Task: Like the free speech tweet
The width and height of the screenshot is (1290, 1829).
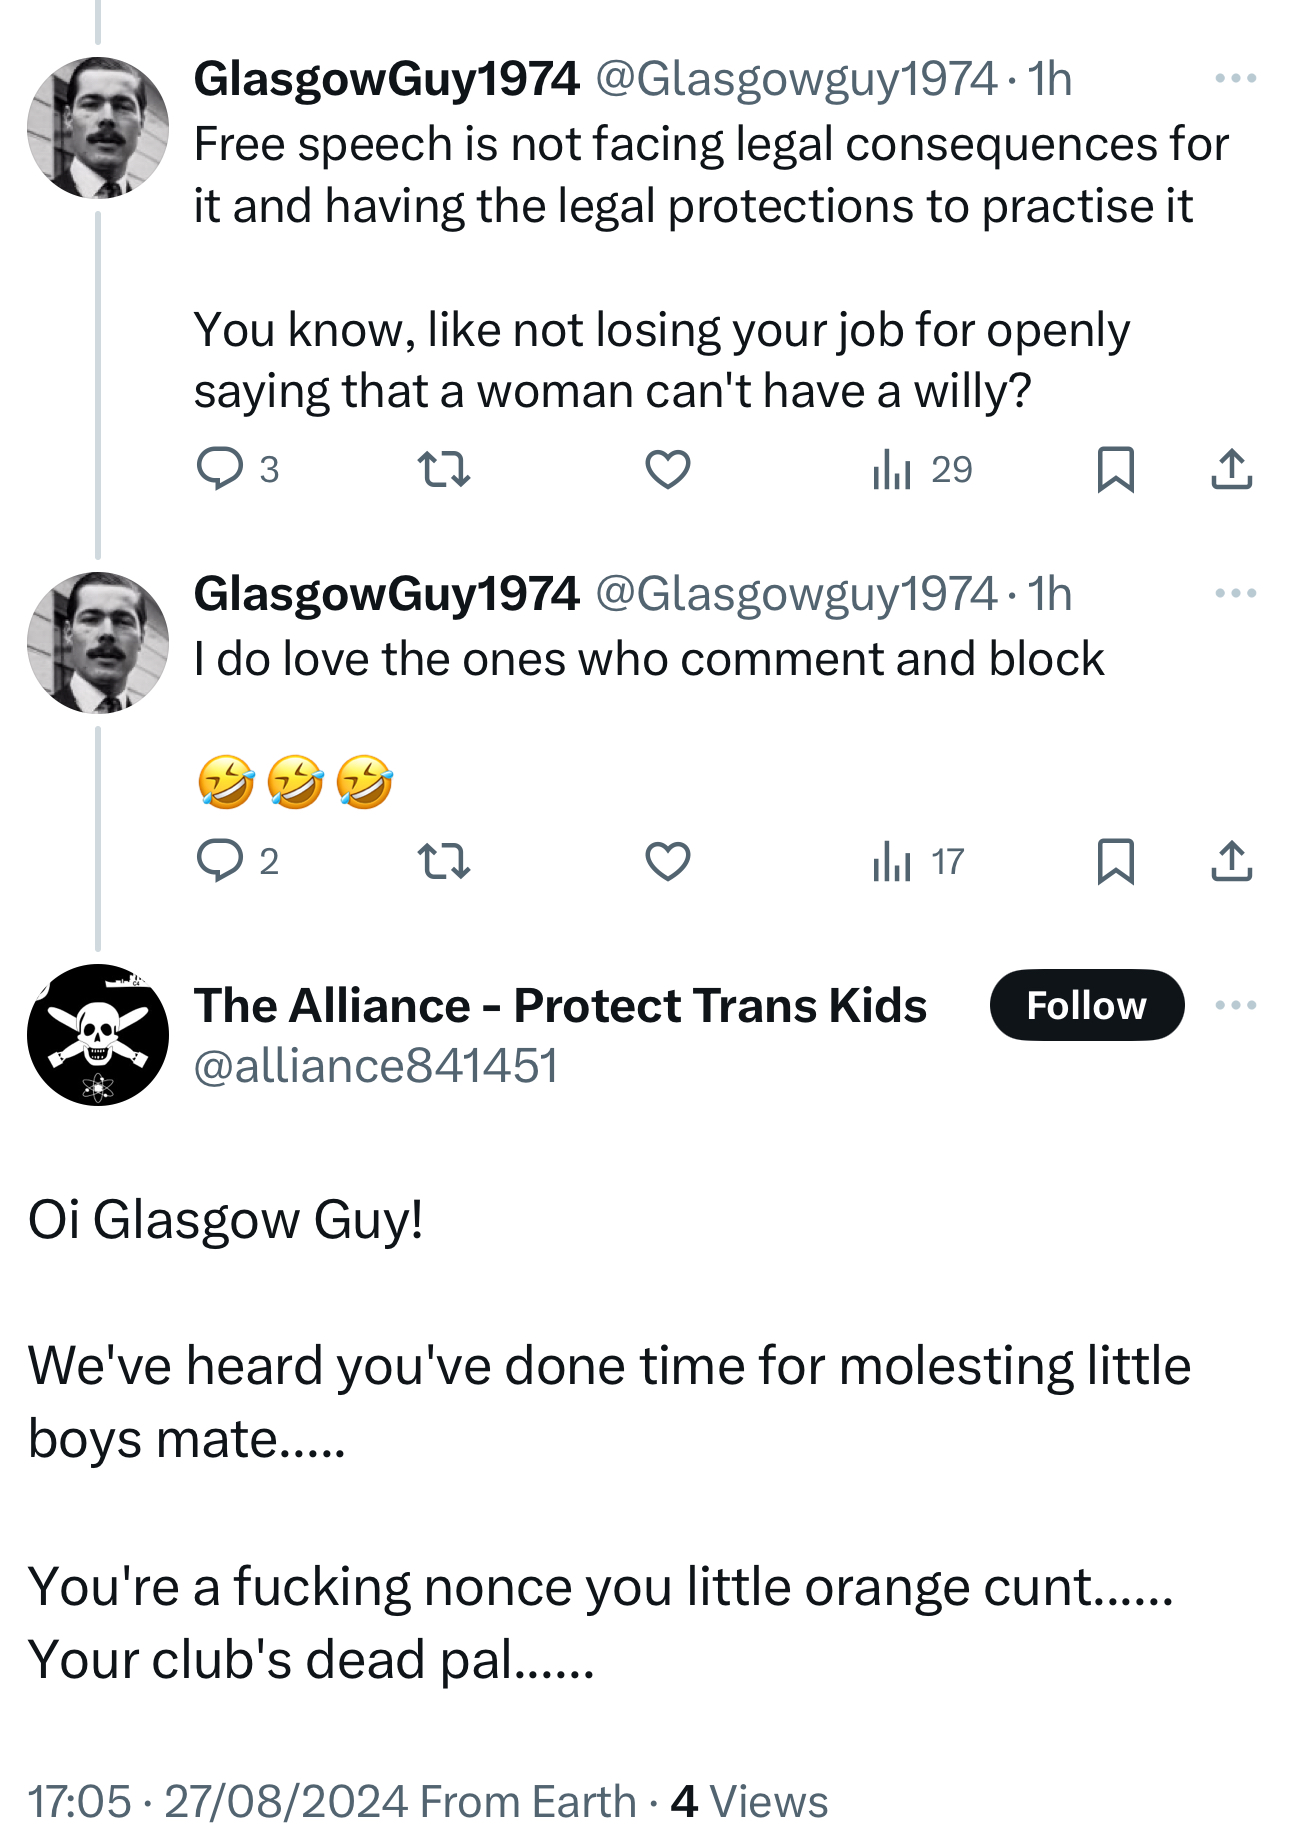Action: (x=668, y=469)
